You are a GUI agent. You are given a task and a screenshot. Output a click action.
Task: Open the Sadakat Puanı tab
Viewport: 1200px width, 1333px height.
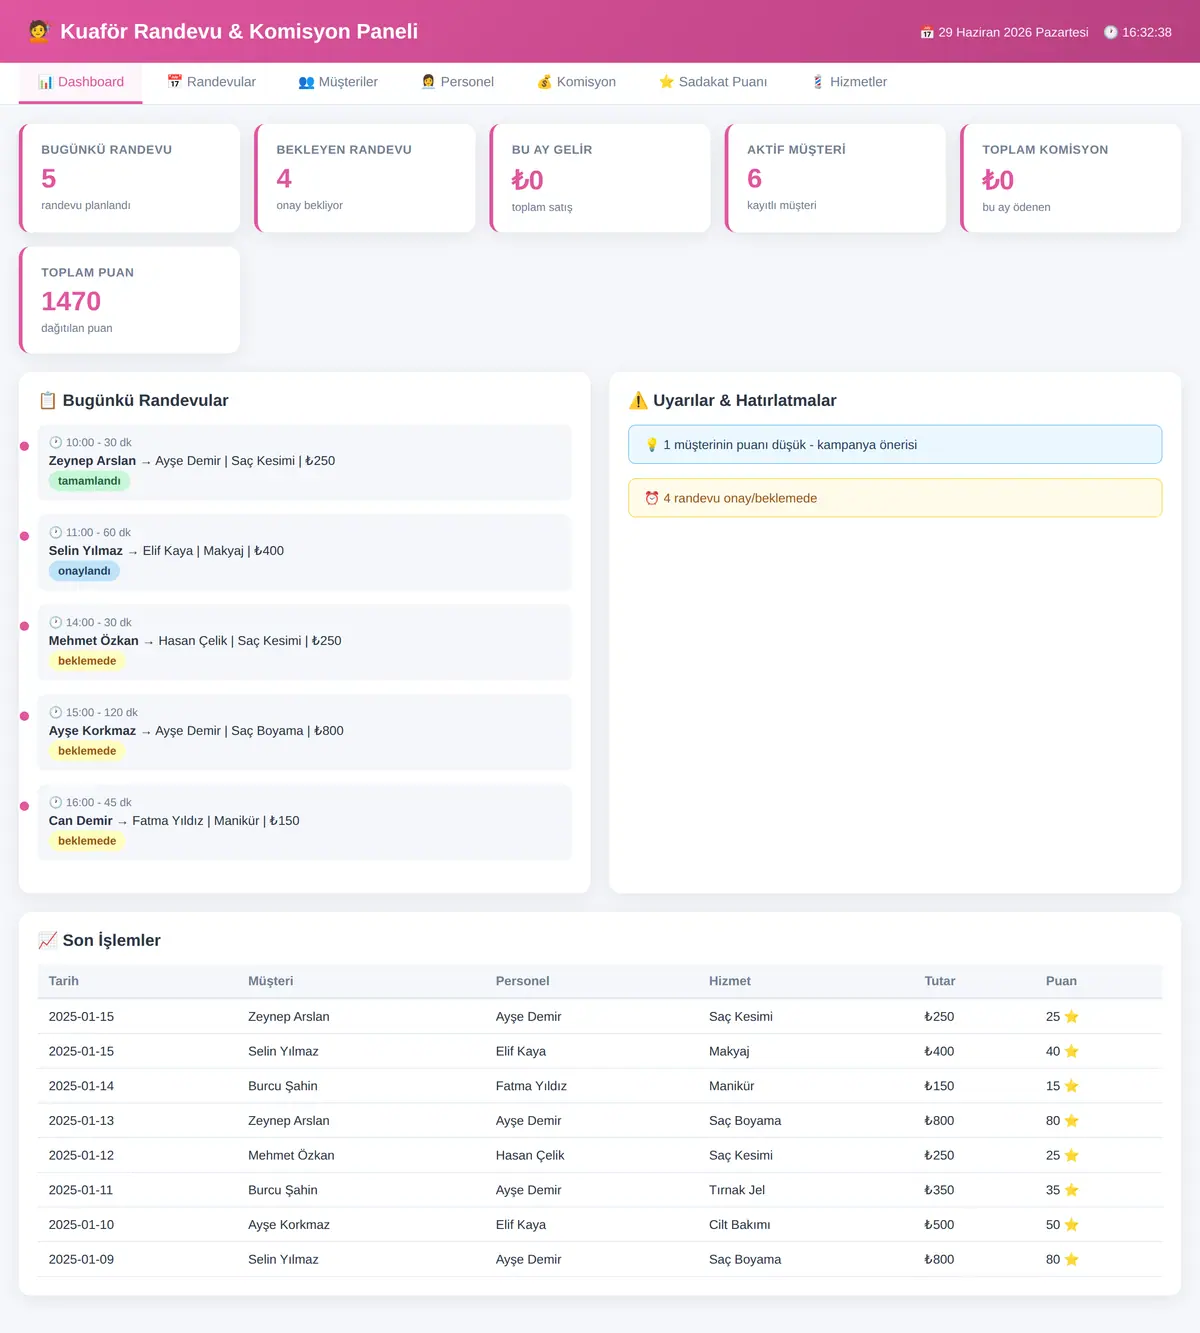pyautogui.click(x=713, y=82)
